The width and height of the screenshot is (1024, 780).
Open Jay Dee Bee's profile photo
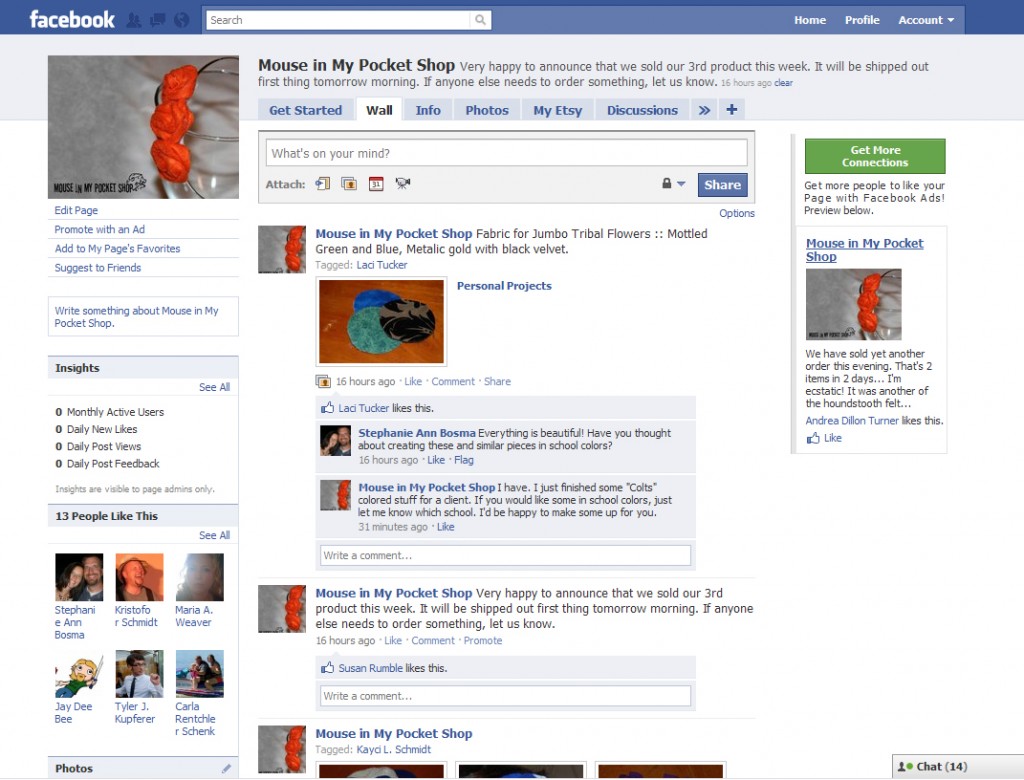click(x=79, y=674)
